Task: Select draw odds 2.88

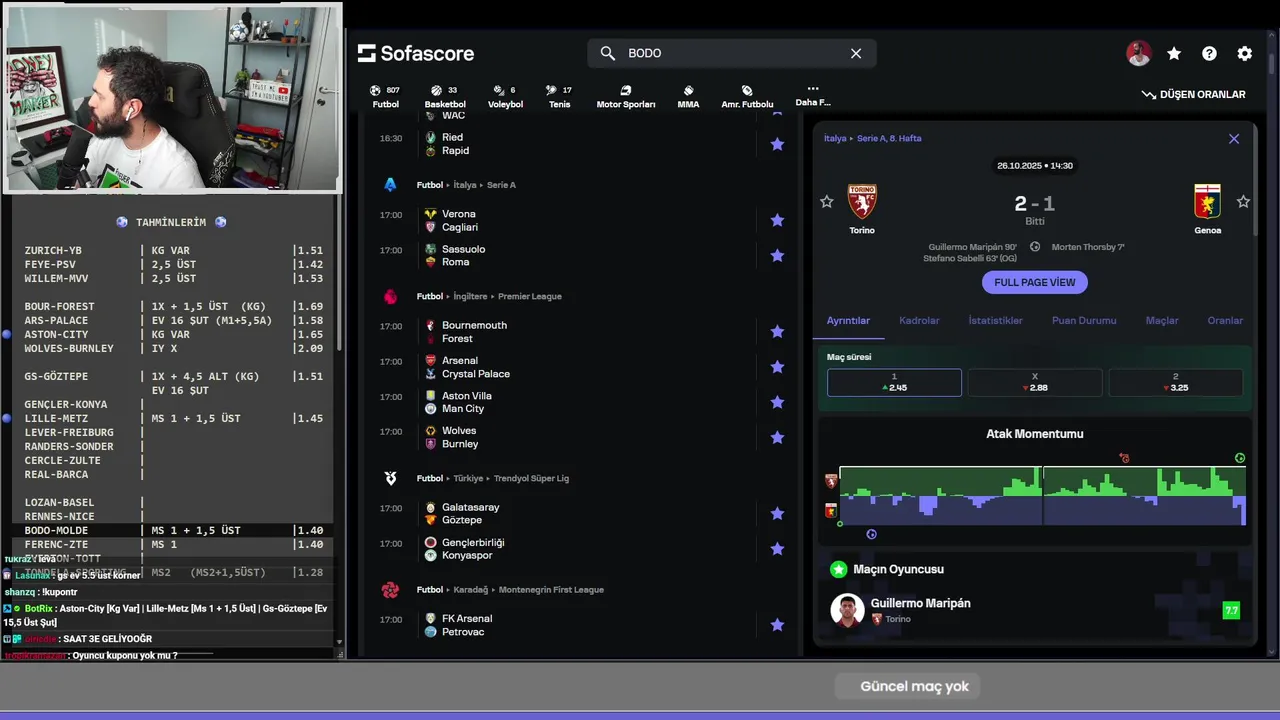Action: click(1035, 383)
